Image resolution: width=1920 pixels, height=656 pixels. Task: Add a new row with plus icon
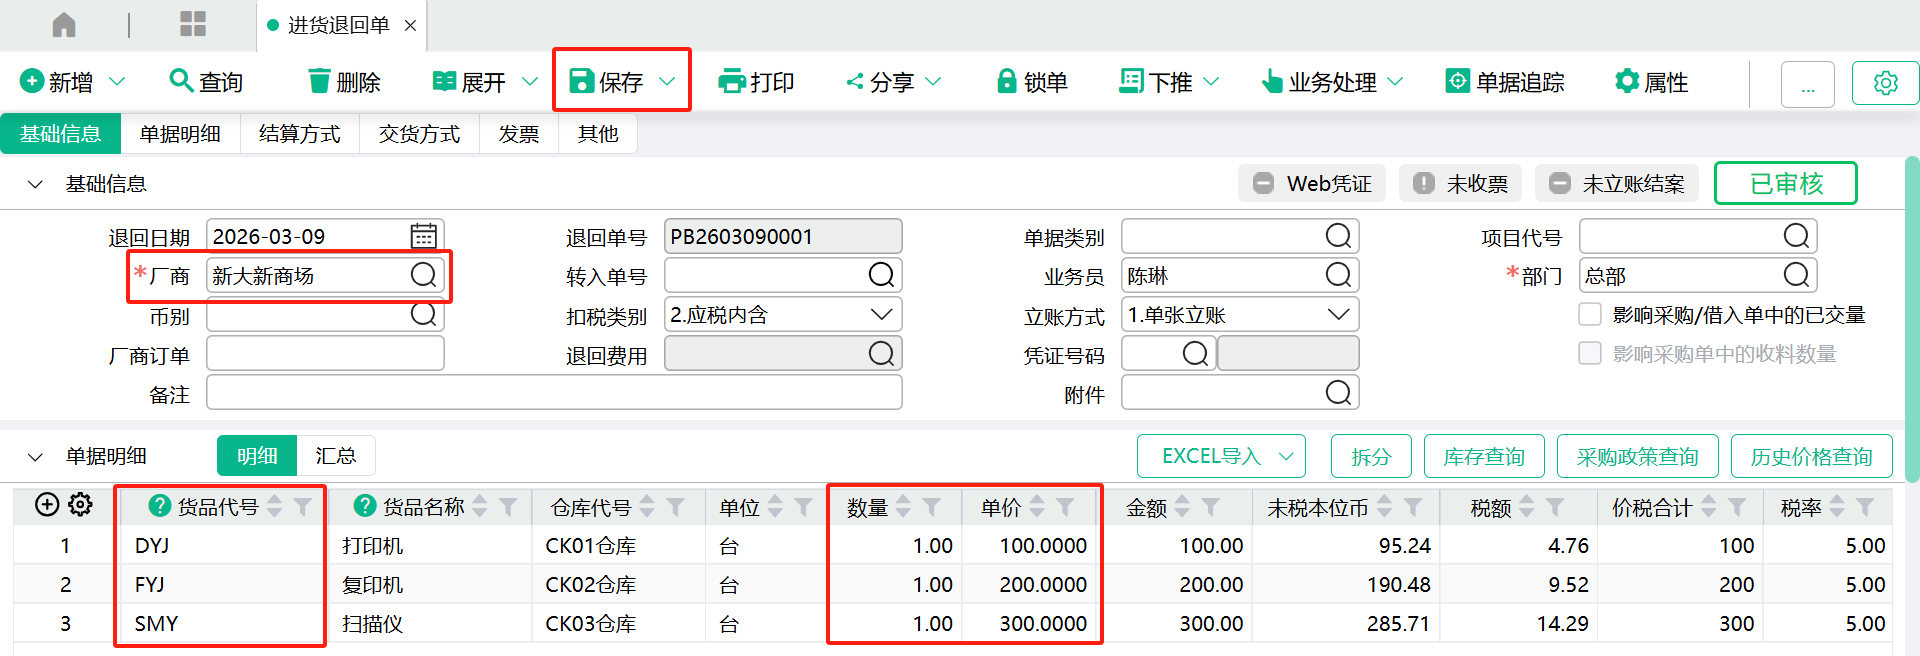point(47,505)
